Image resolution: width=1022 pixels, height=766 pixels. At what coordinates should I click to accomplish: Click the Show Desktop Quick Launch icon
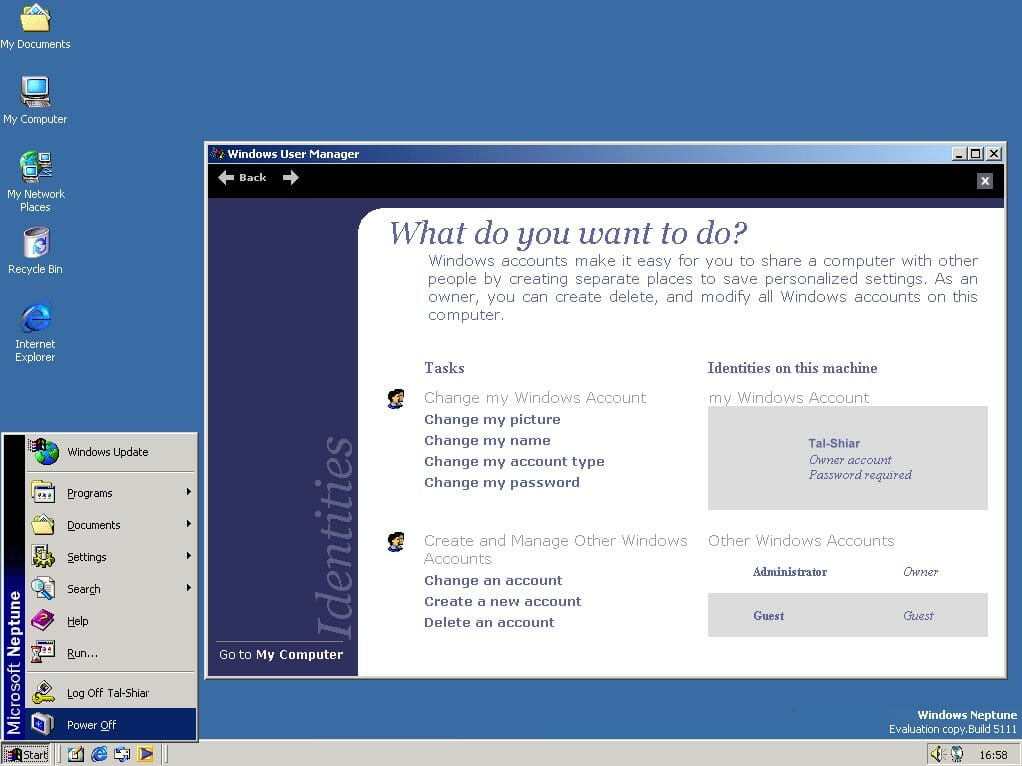76,754
